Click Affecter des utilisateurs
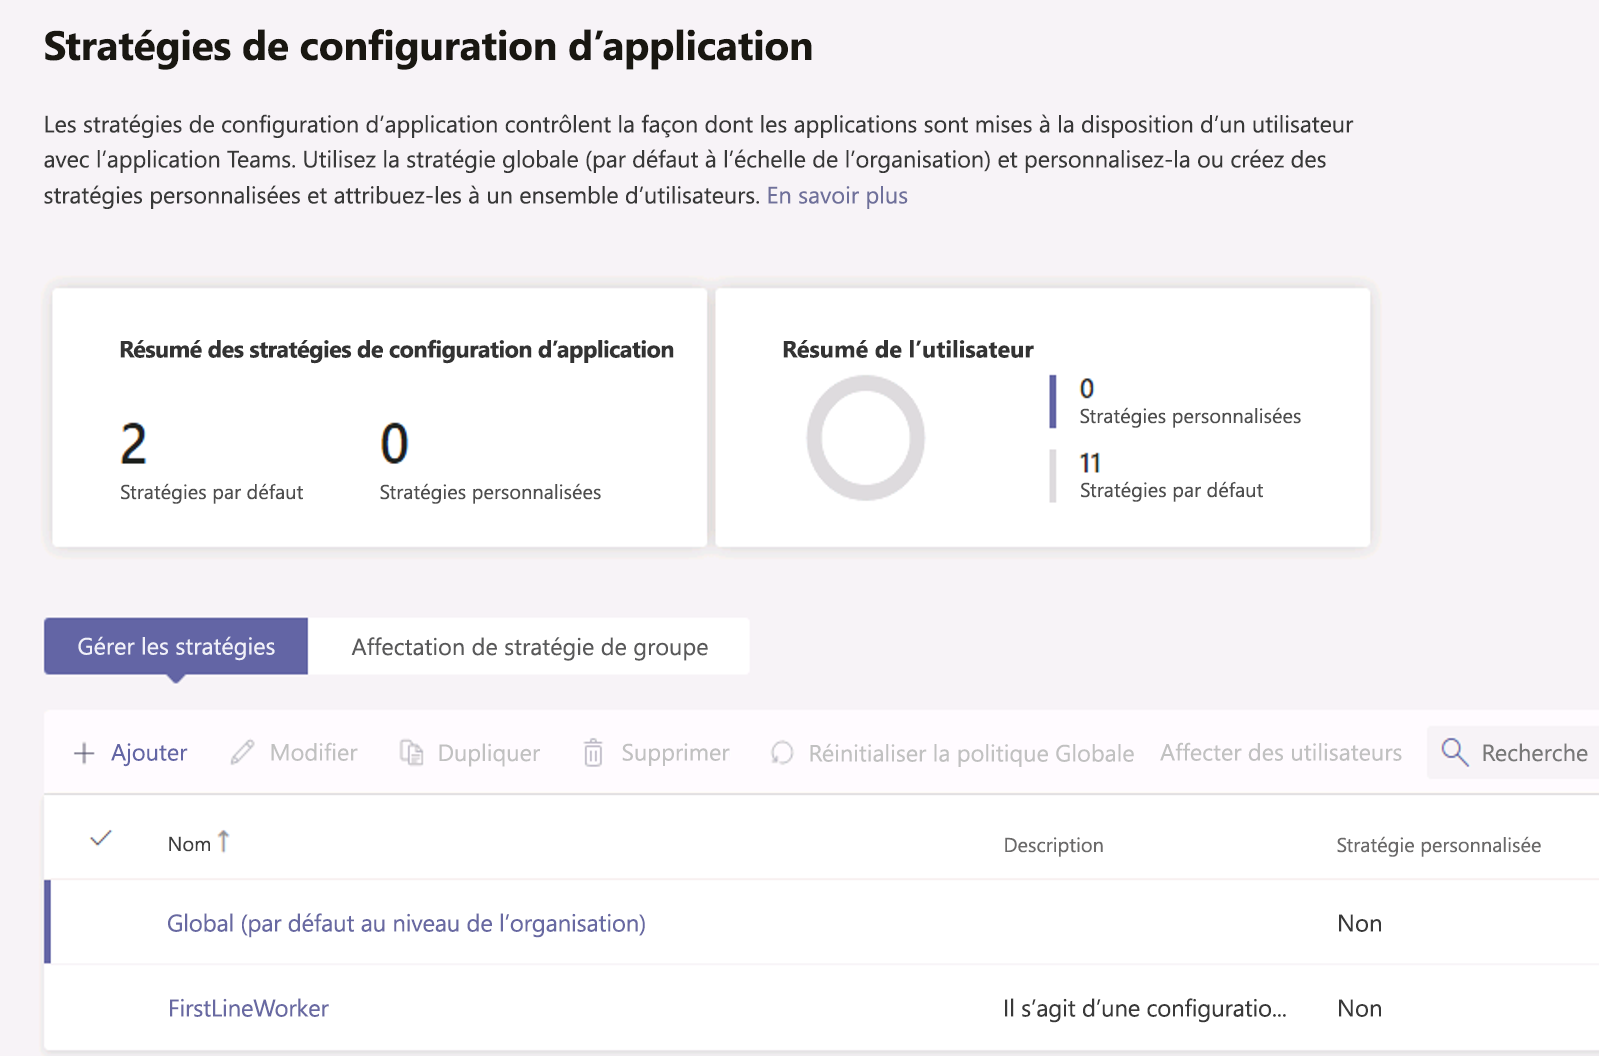 tap(1281, 753)
